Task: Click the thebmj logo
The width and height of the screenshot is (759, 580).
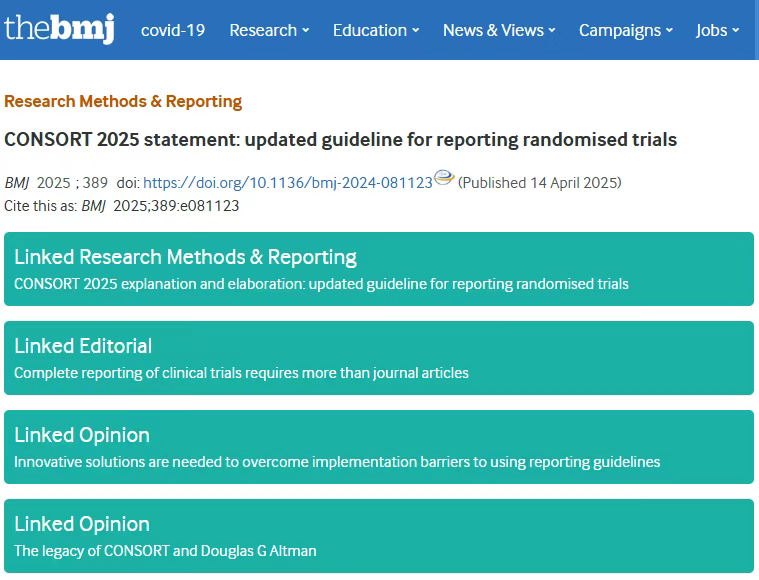Action: tap(60, 29)
